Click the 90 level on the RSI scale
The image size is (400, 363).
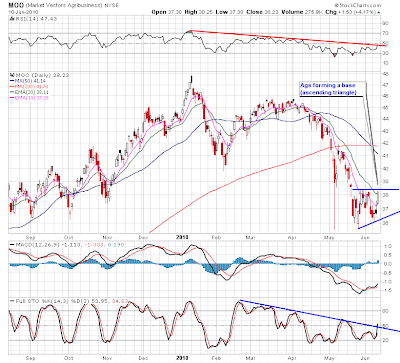pyautogui.click(x=385, y=23)
